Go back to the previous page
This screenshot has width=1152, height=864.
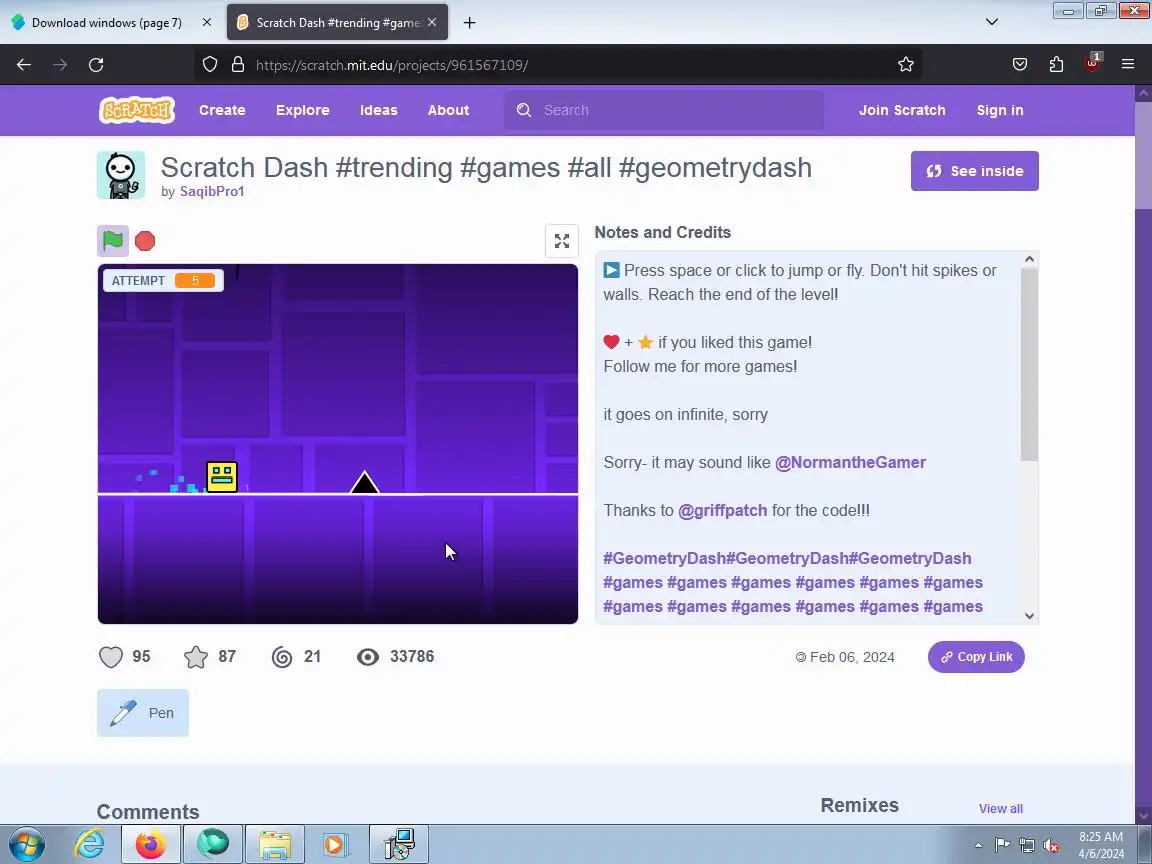(24, 65)
